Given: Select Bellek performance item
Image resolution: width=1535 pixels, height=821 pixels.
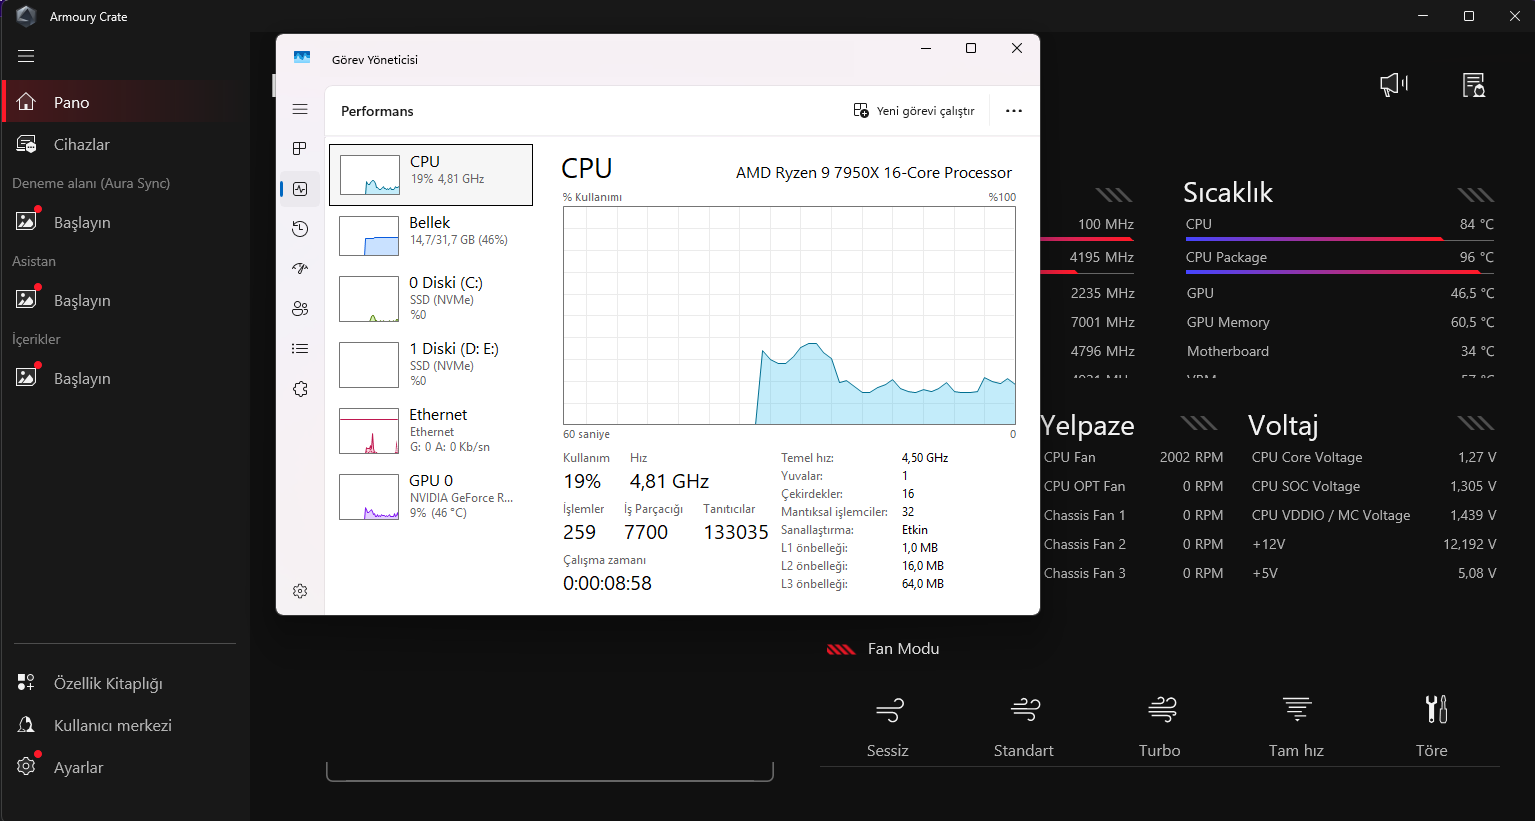Looking at the screenshot, I should click(x=431, y=236).
